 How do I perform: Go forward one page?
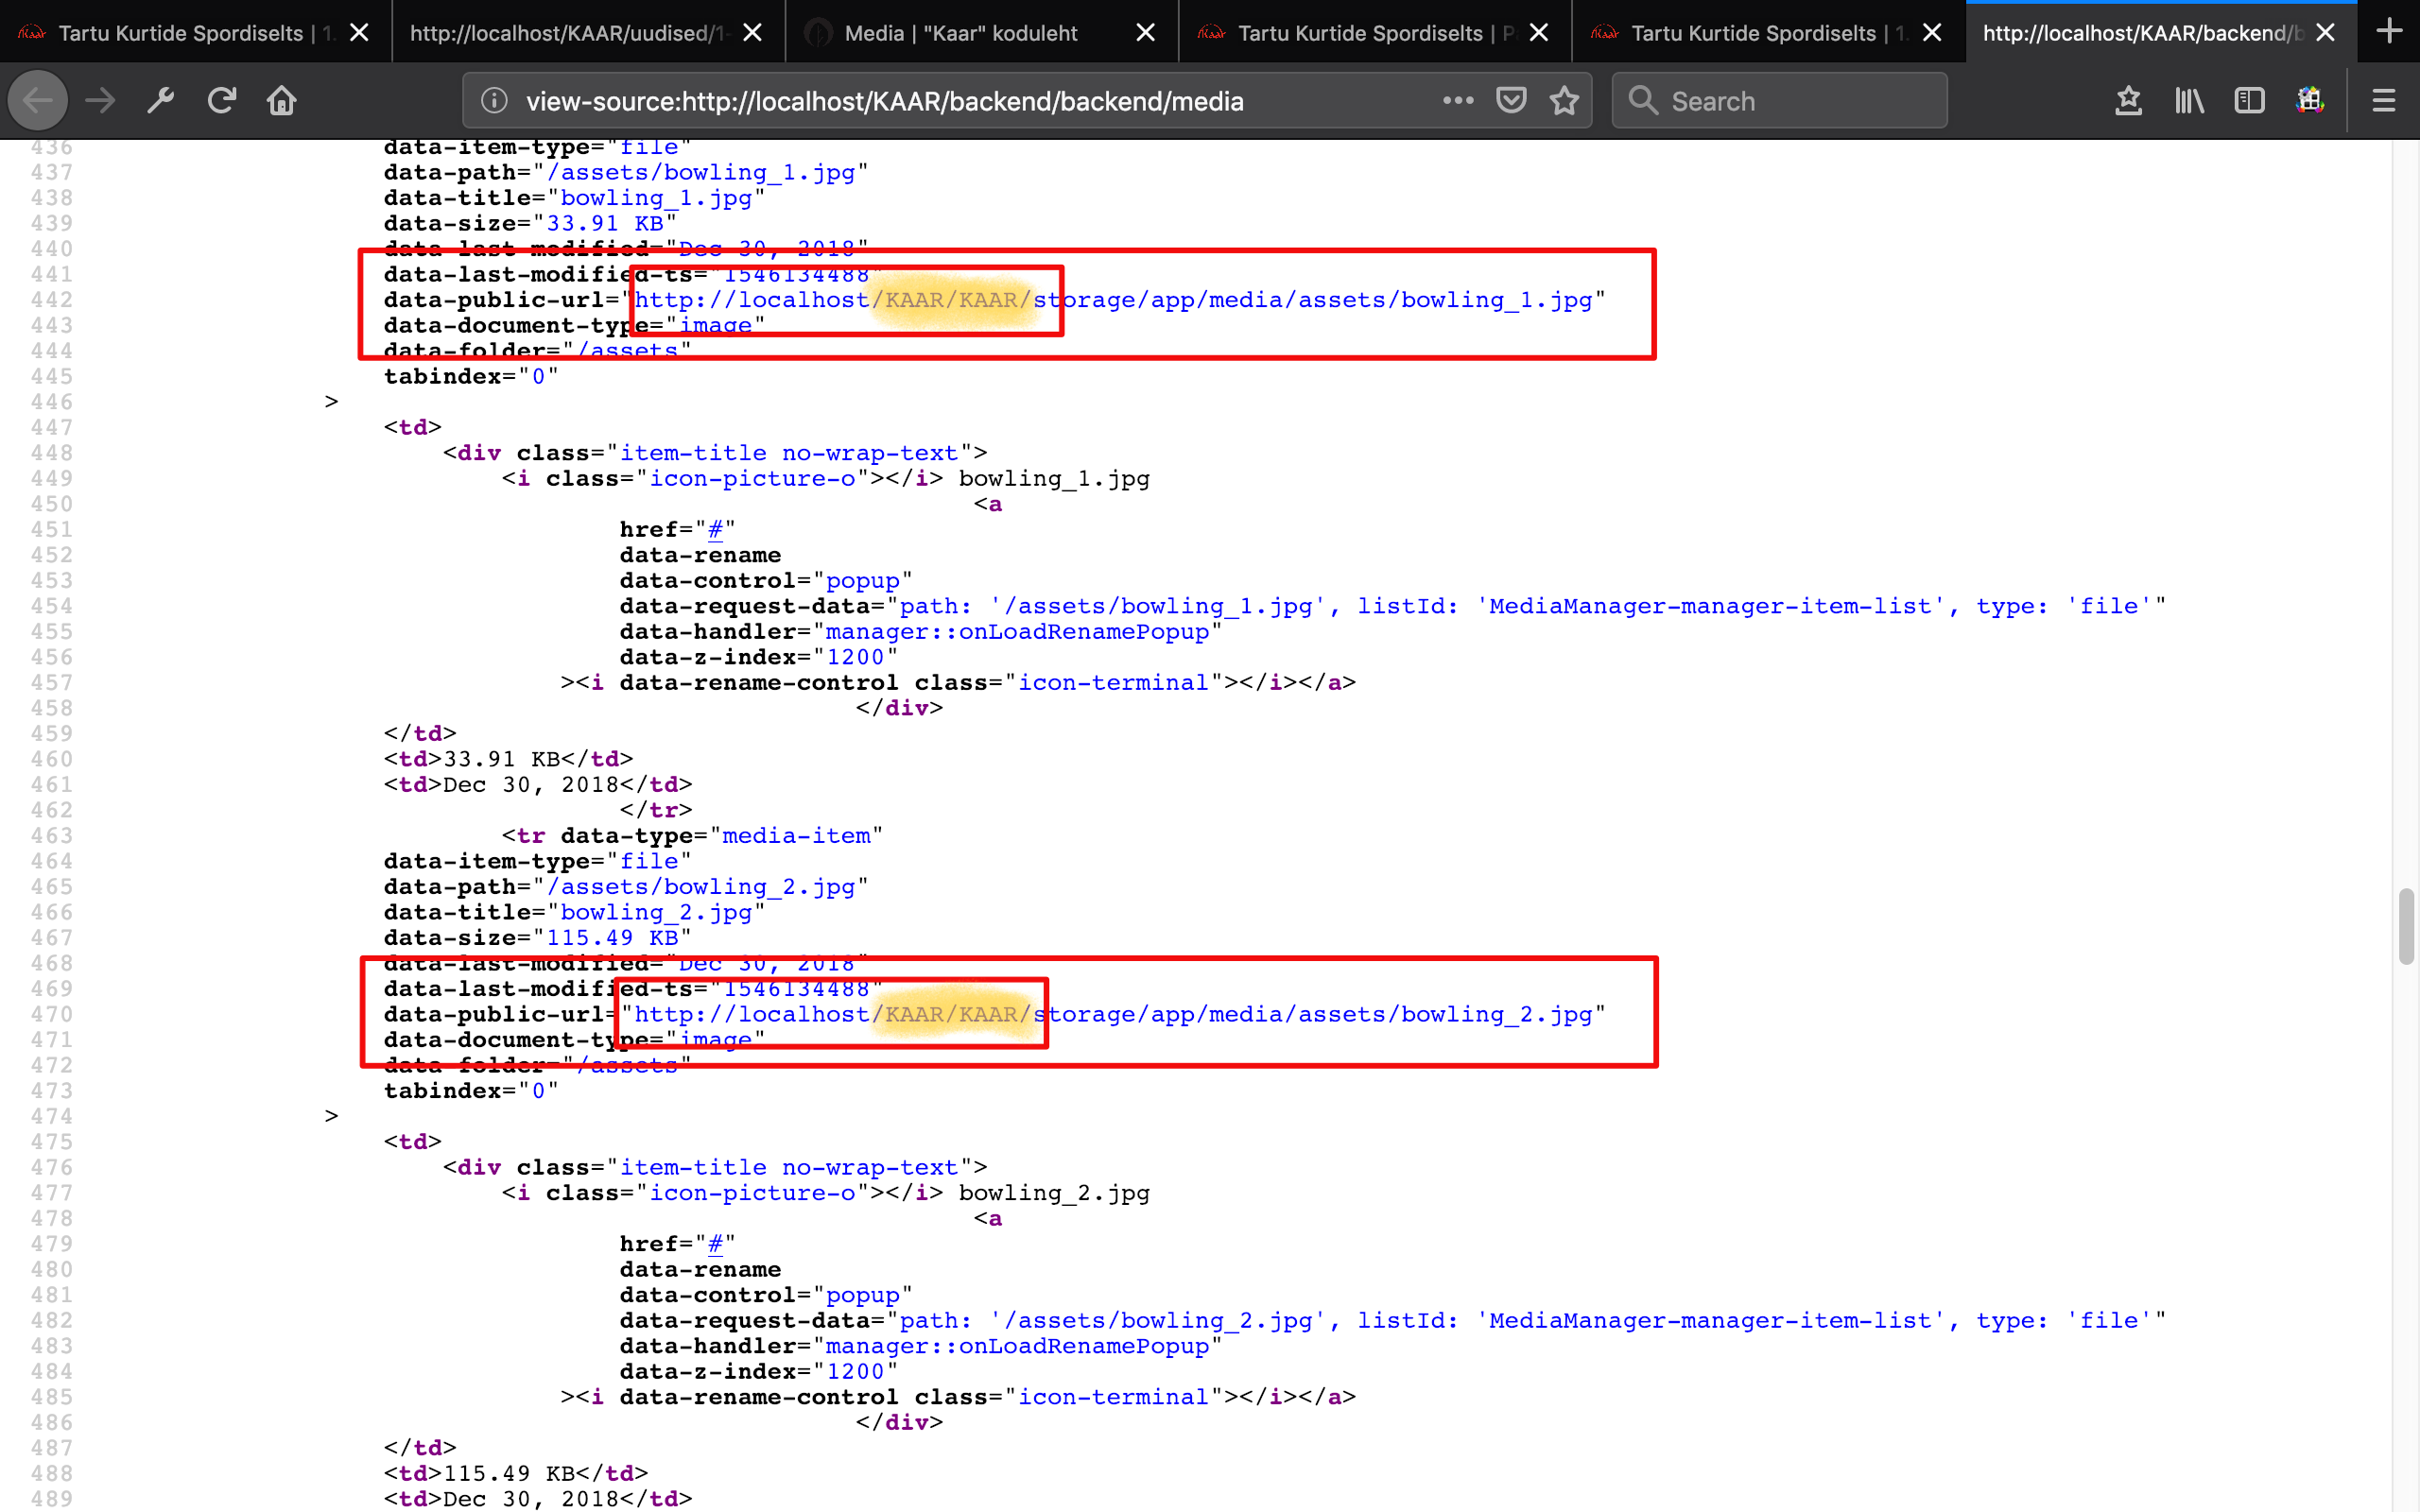[99, 100]
